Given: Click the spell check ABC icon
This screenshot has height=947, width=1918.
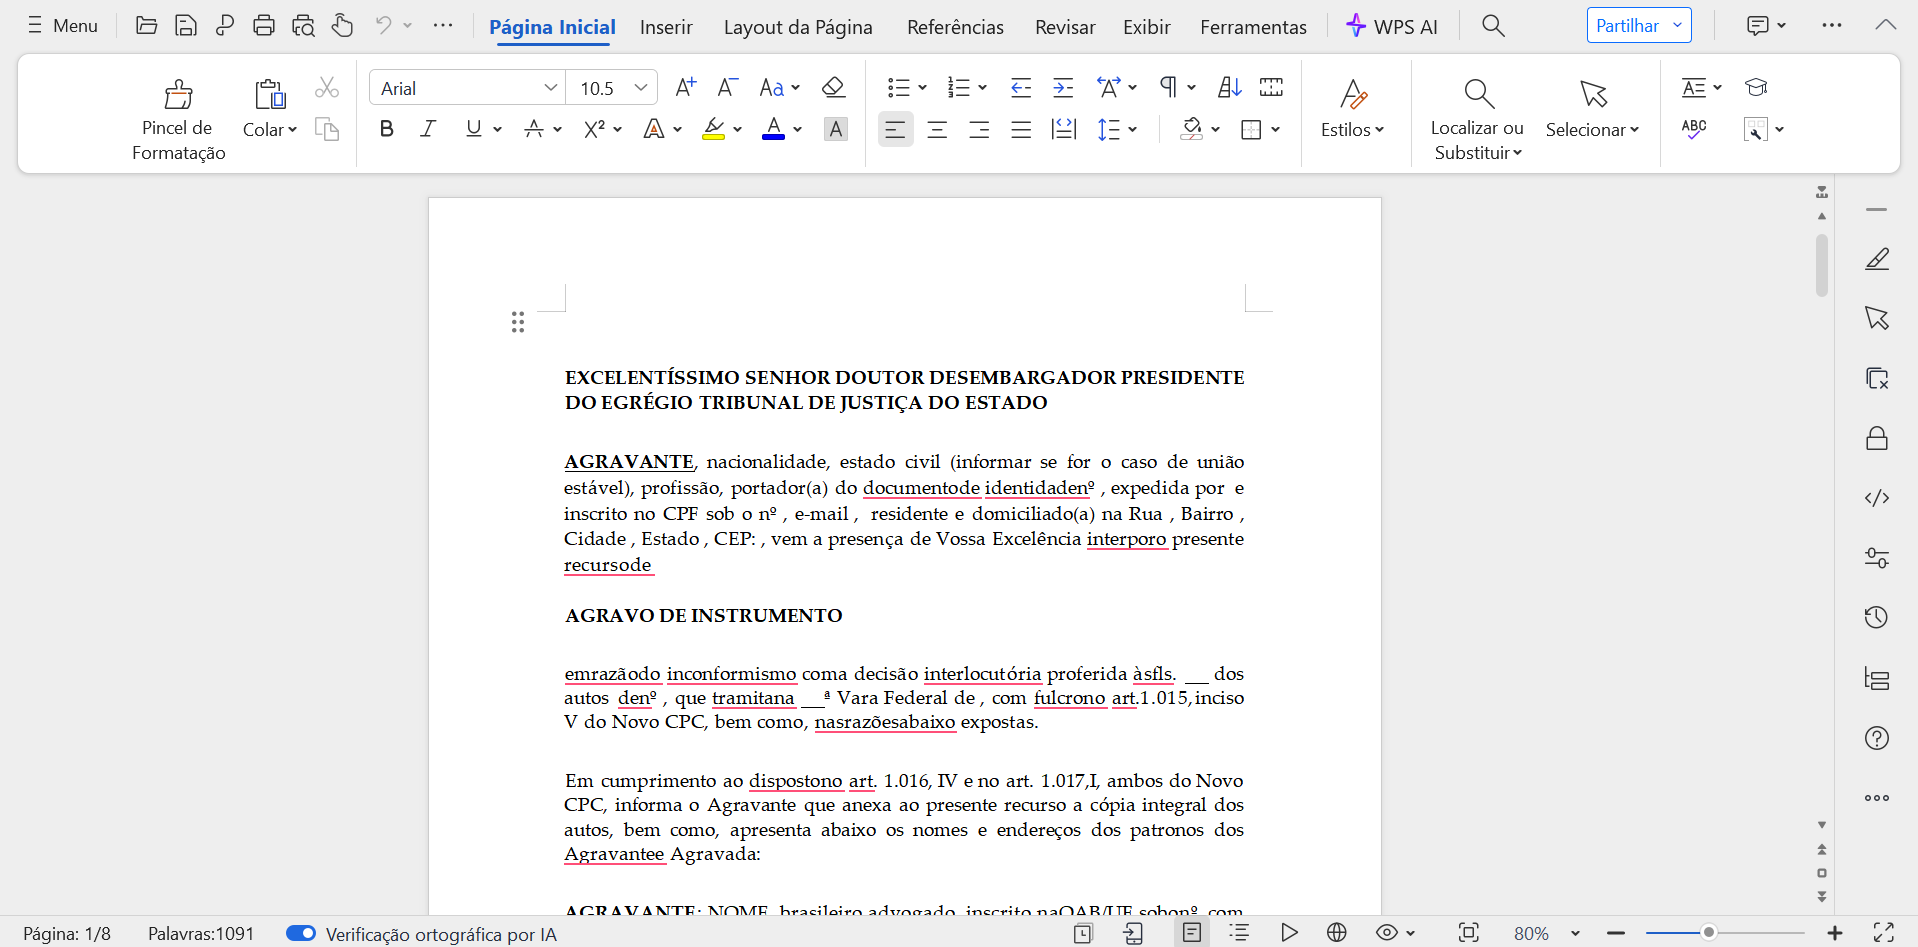Looking at the screenshot, I should [1694, 129].
